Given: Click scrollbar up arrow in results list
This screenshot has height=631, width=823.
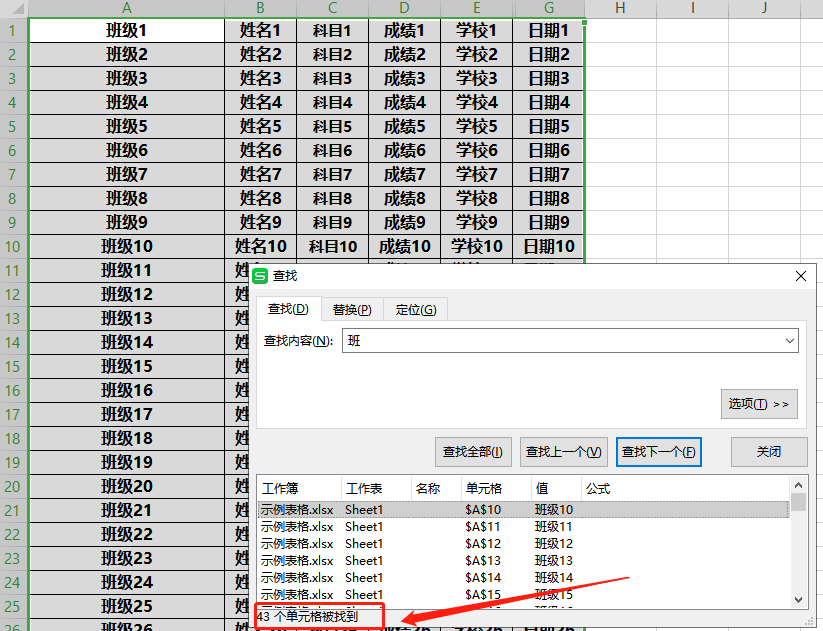Looking at the screenshot, I should 798,485.
